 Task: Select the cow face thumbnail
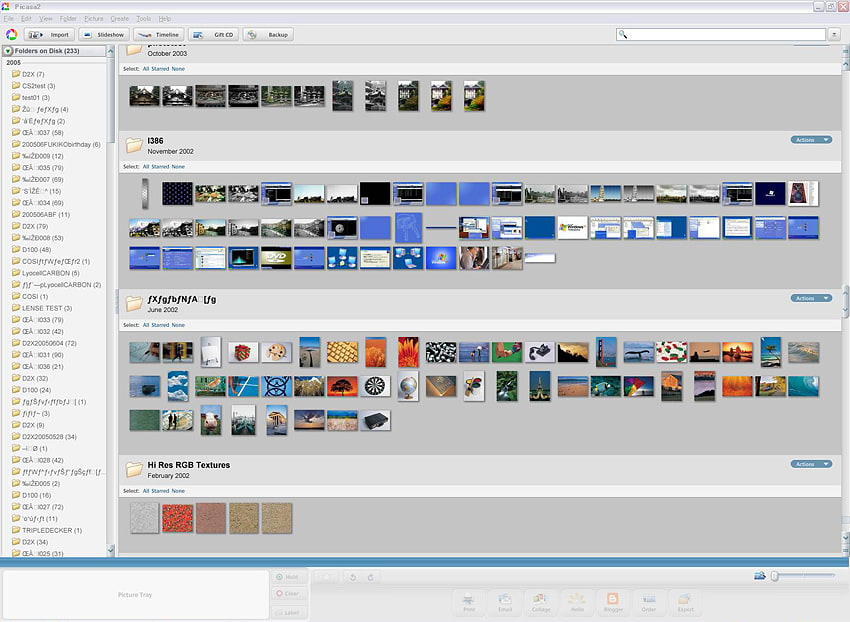pyautogui.click(x=211, y=420)
